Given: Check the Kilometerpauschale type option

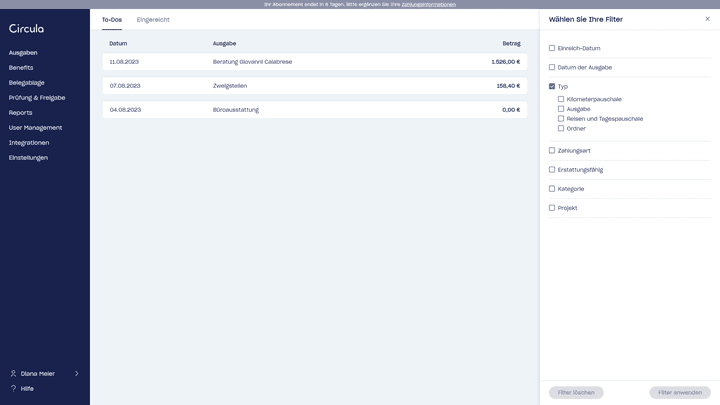Looking at the screenshot, I should coord(561,99).
